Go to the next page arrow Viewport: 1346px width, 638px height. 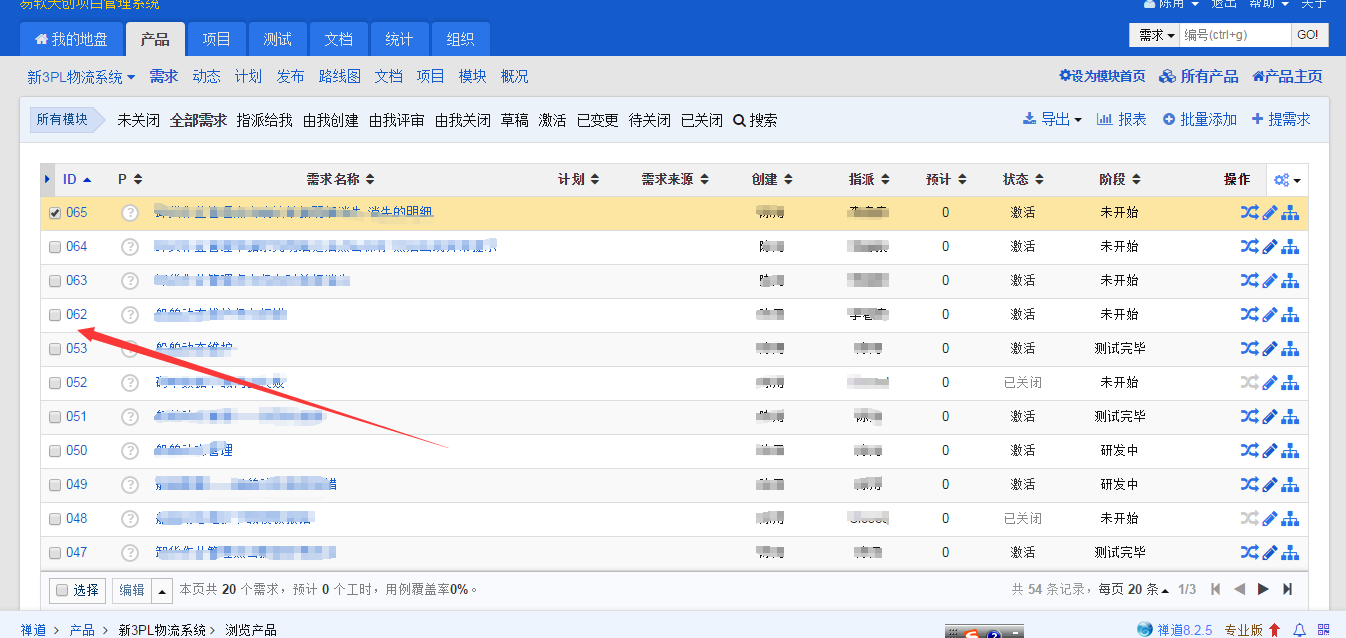pos(1263,589)
